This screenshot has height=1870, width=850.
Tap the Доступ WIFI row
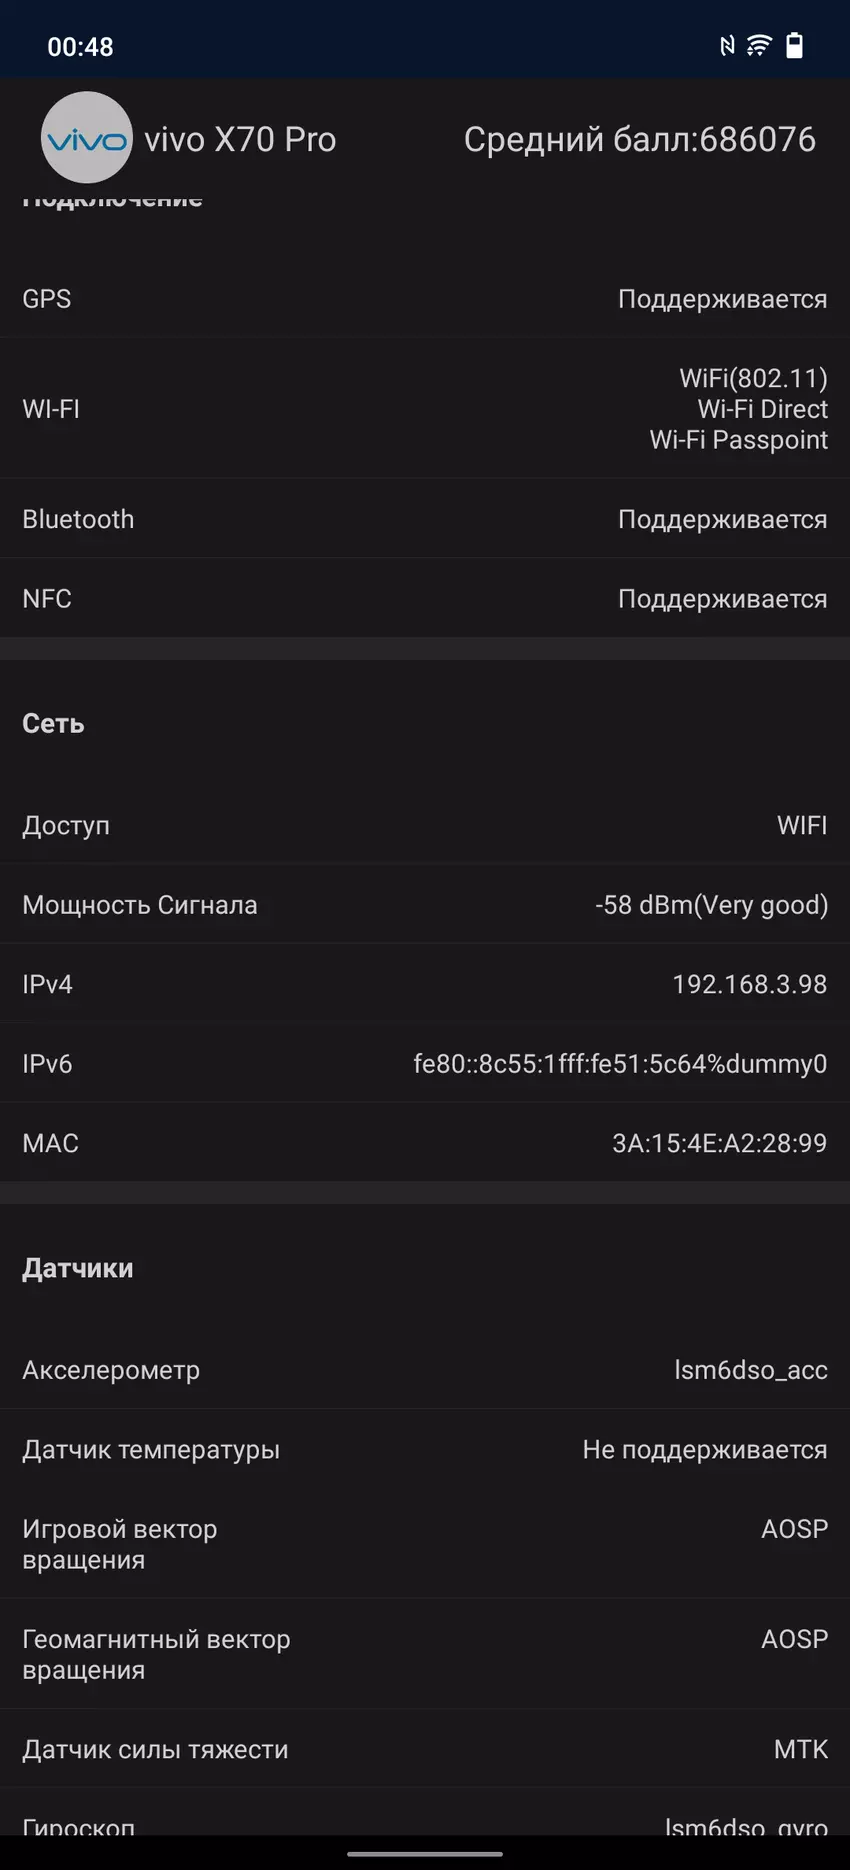tap(425, 825)
